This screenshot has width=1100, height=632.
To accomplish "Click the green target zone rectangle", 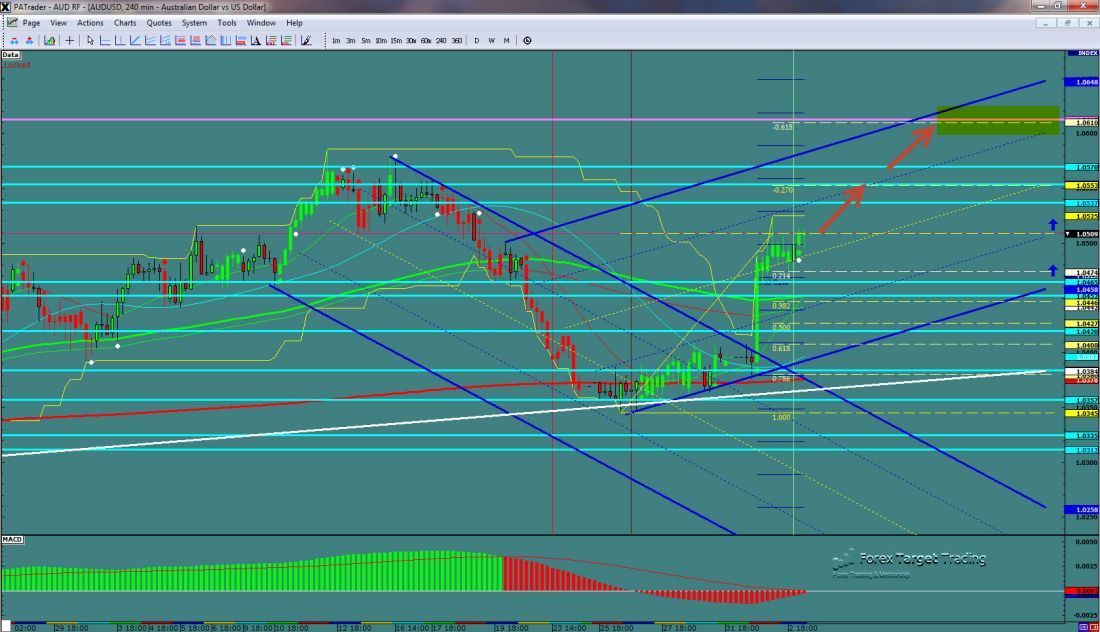I will [x=996, y=119].
